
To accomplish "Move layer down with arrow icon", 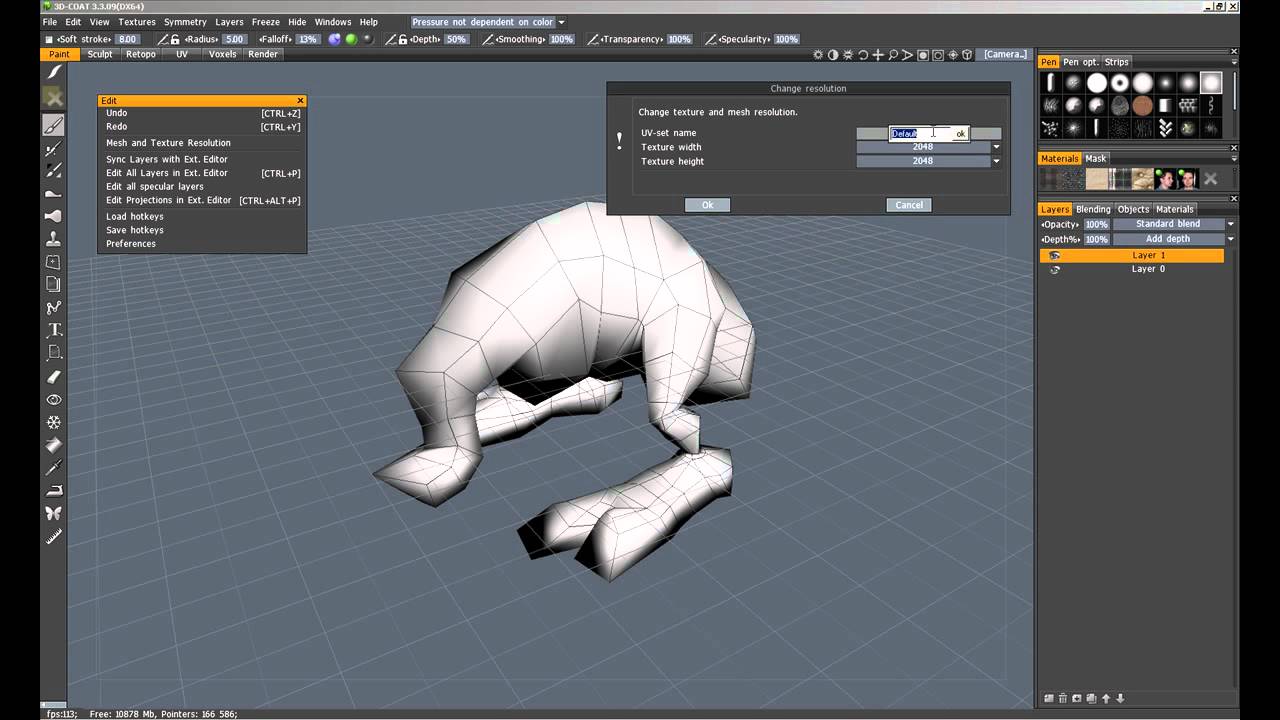I will (1120, 698).
